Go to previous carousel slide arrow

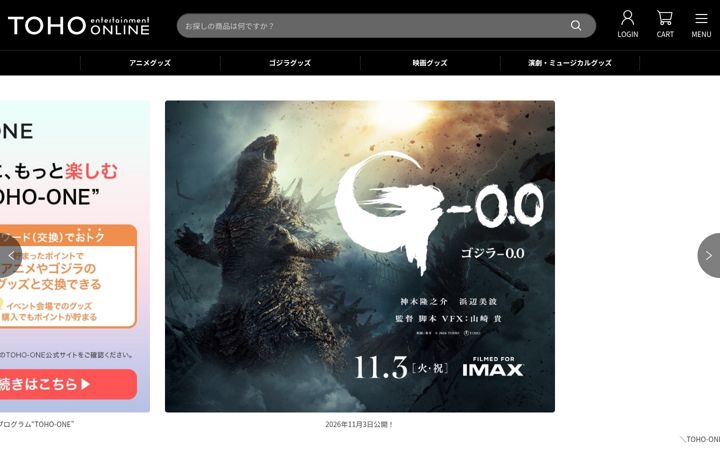[10, 255]
